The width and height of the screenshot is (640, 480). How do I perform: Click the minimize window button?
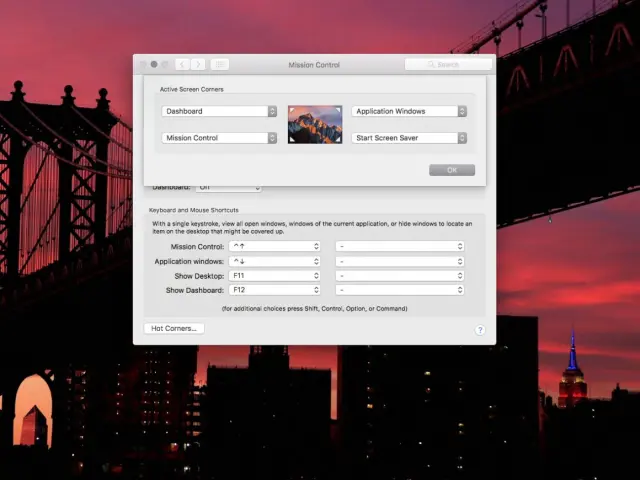pos(154,64)
